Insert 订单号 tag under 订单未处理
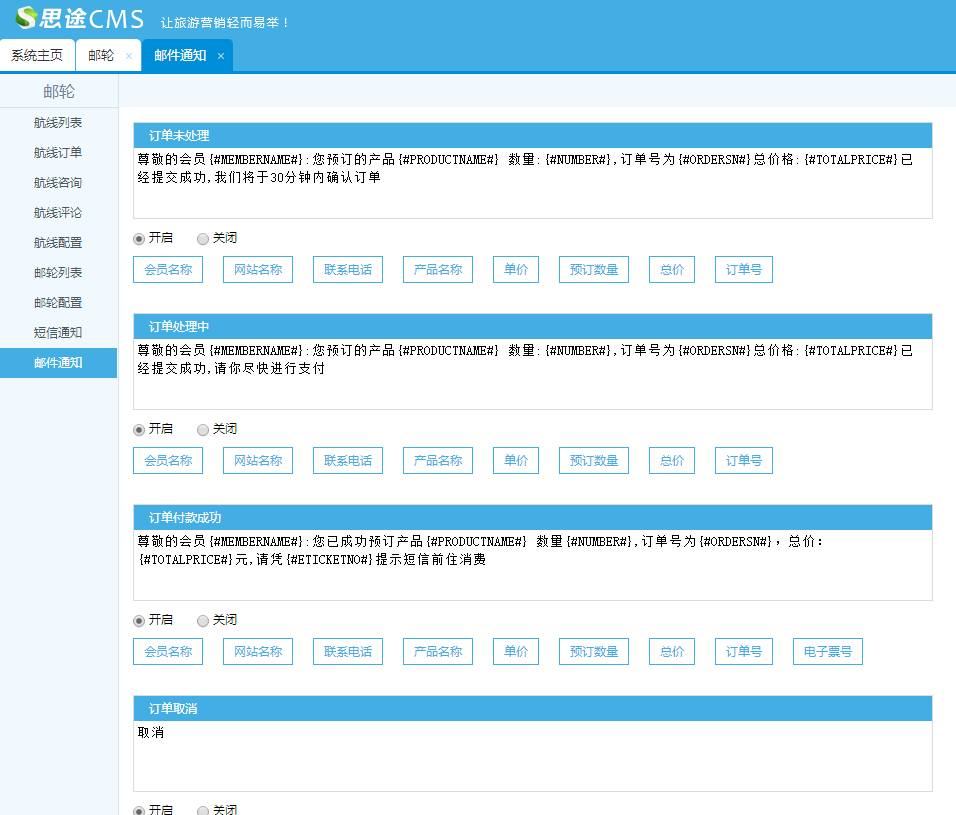Viewport: 956px width, 815px height. pyautogui.click(x=743, y=270)
